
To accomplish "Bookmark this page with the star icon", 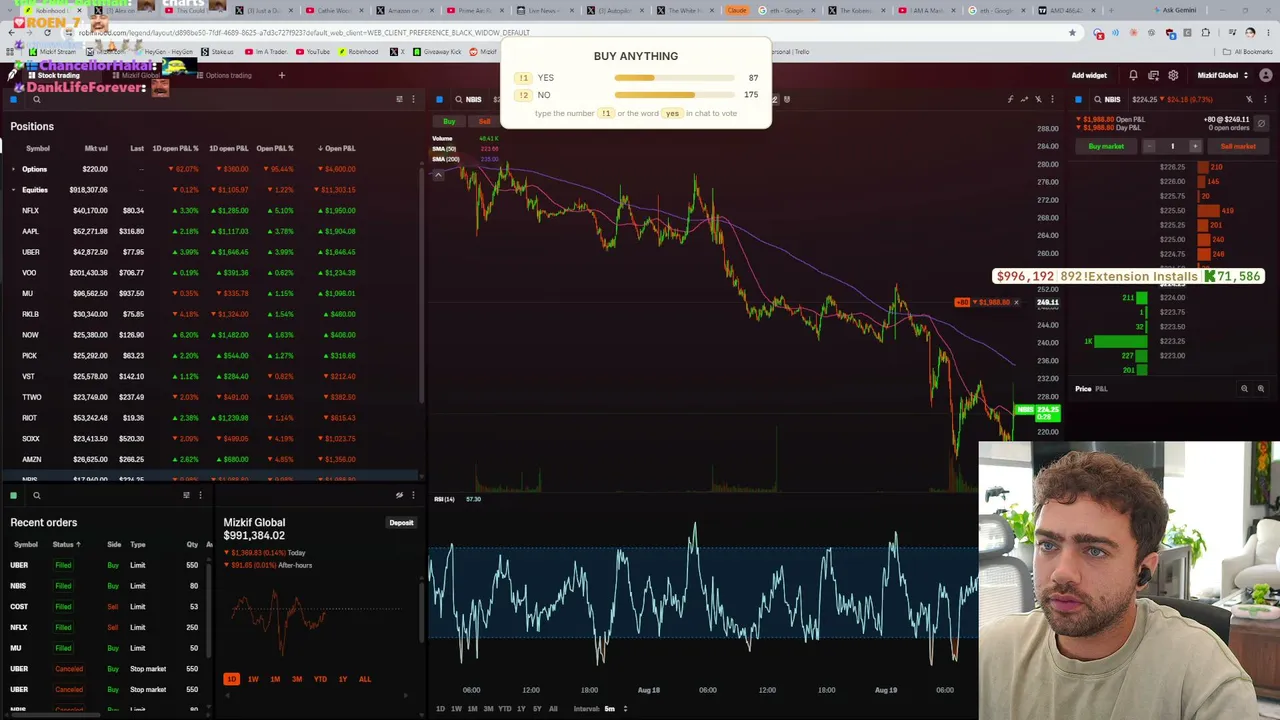I will [x=1072, y=32].
